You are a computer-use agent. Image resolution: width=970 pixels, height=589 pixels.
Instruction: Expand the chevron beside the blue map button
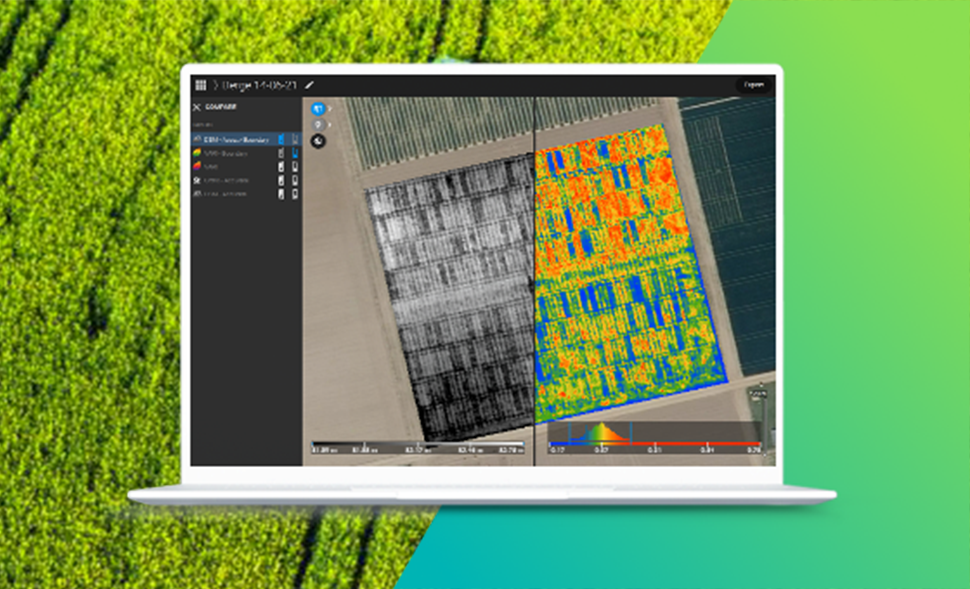(330, 109)
